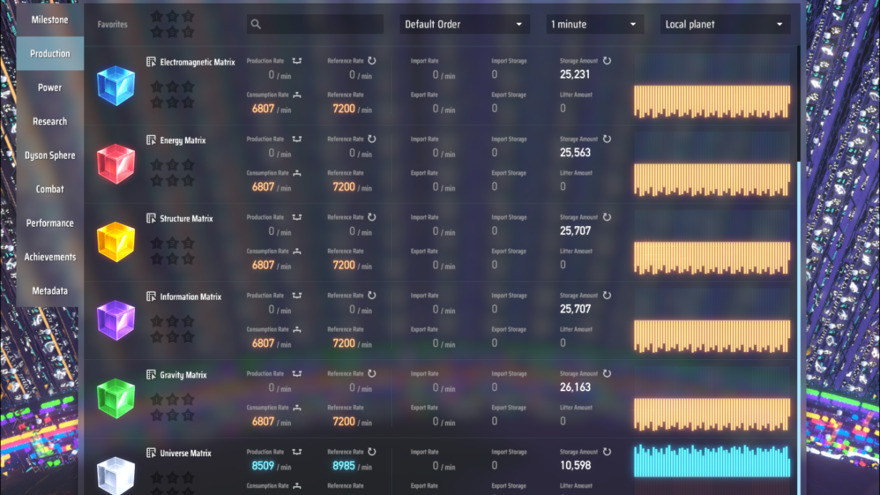Open the Default Order sorting dropdown

(x=464, y=24)
